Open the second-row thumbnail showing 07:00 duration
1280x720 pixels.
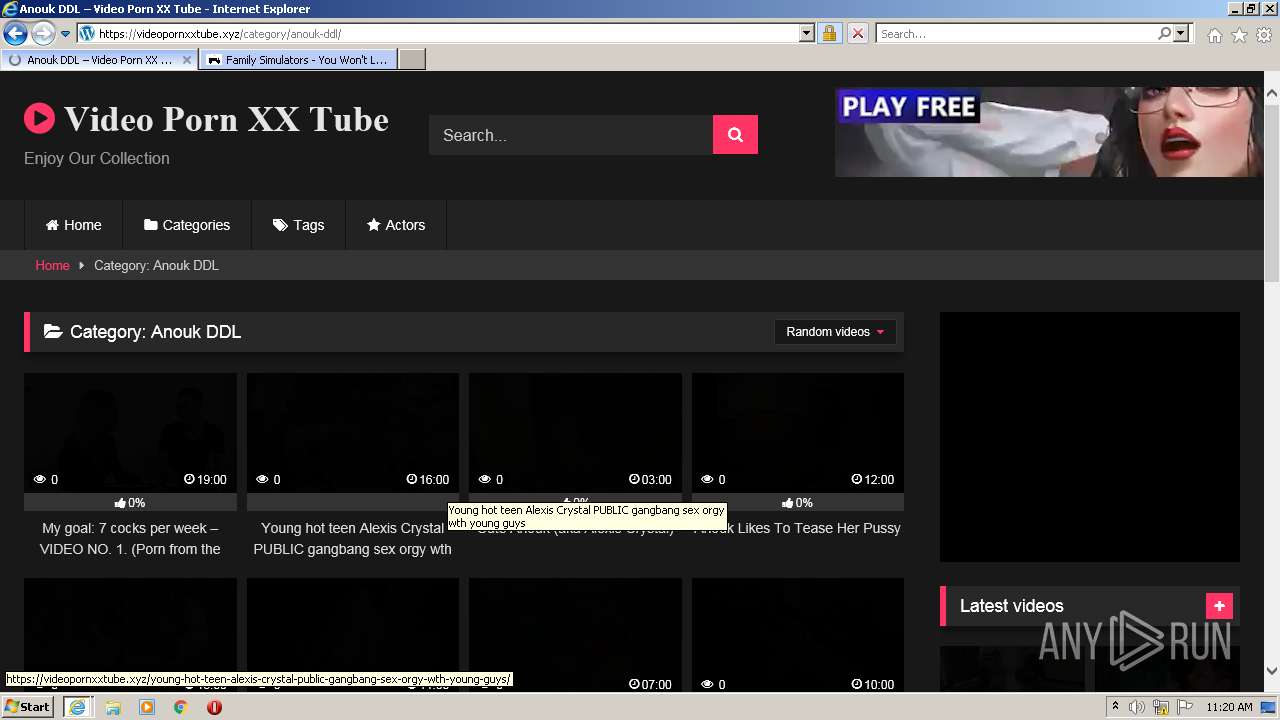[575, 634]
